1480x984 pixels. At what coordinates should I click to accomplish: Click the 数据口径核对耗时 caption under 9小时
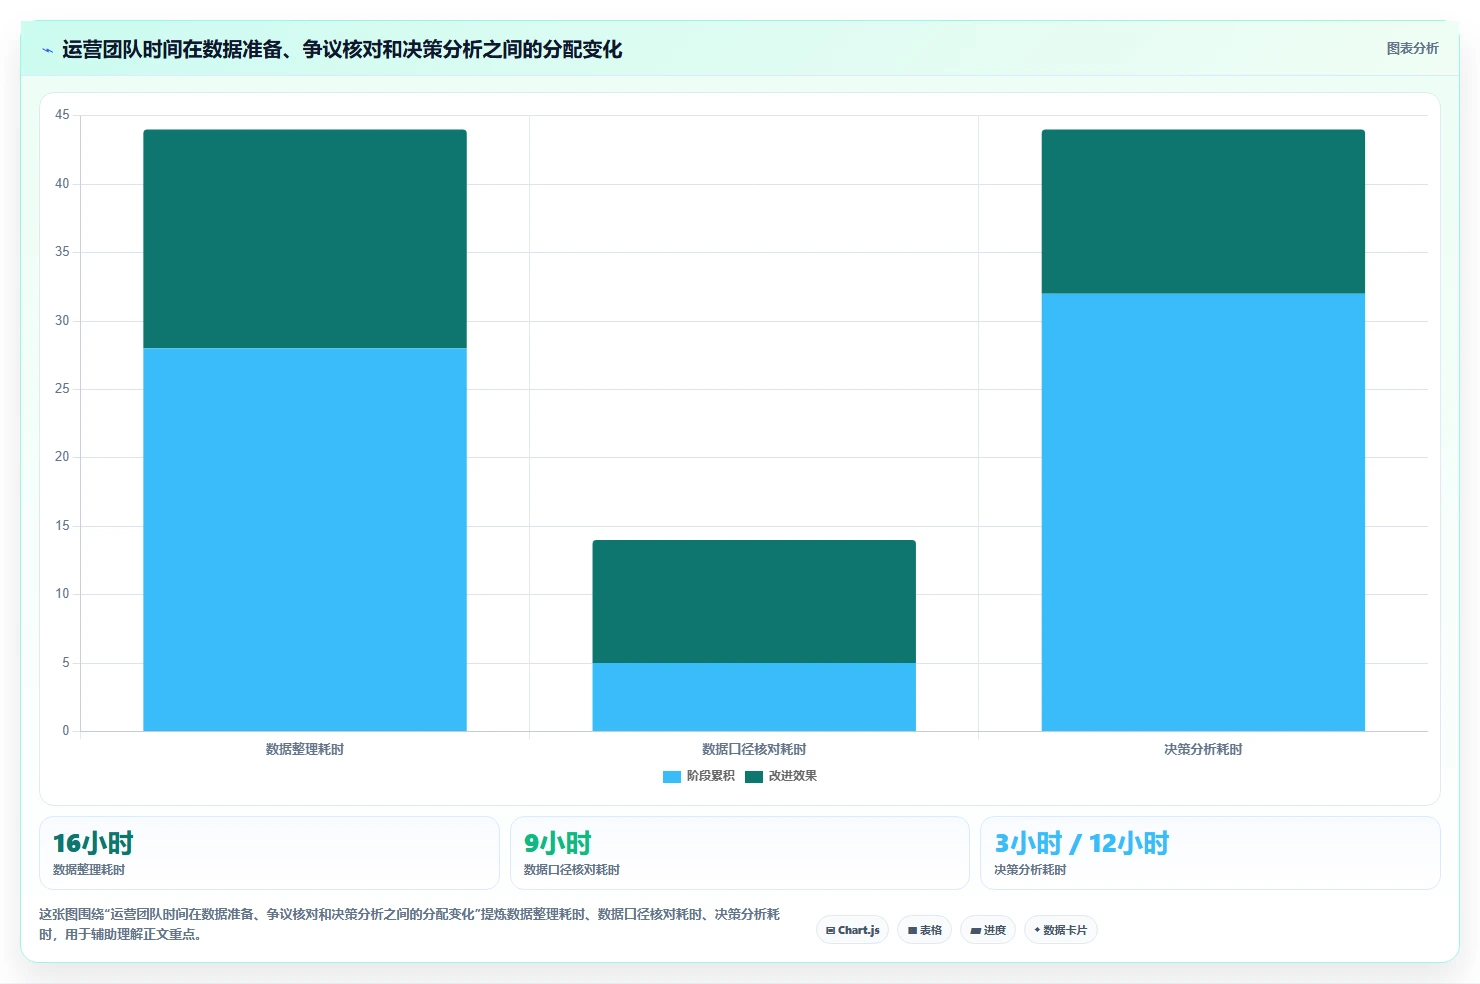pyautogui.click(x=572, y=870)
